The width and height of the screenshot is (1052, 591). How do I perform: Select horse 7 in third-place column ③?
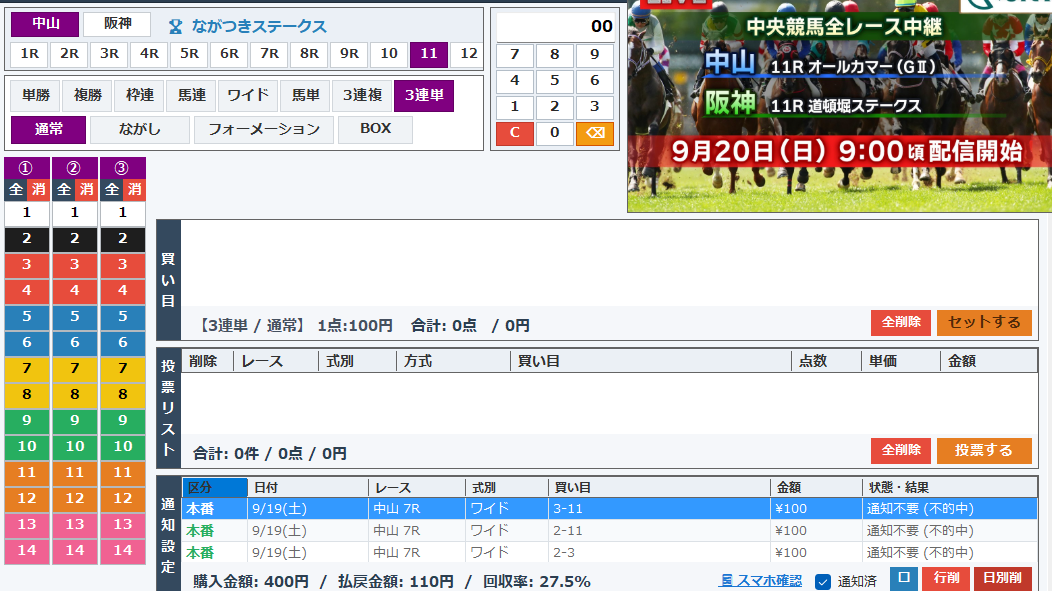(x=123, y=369)
